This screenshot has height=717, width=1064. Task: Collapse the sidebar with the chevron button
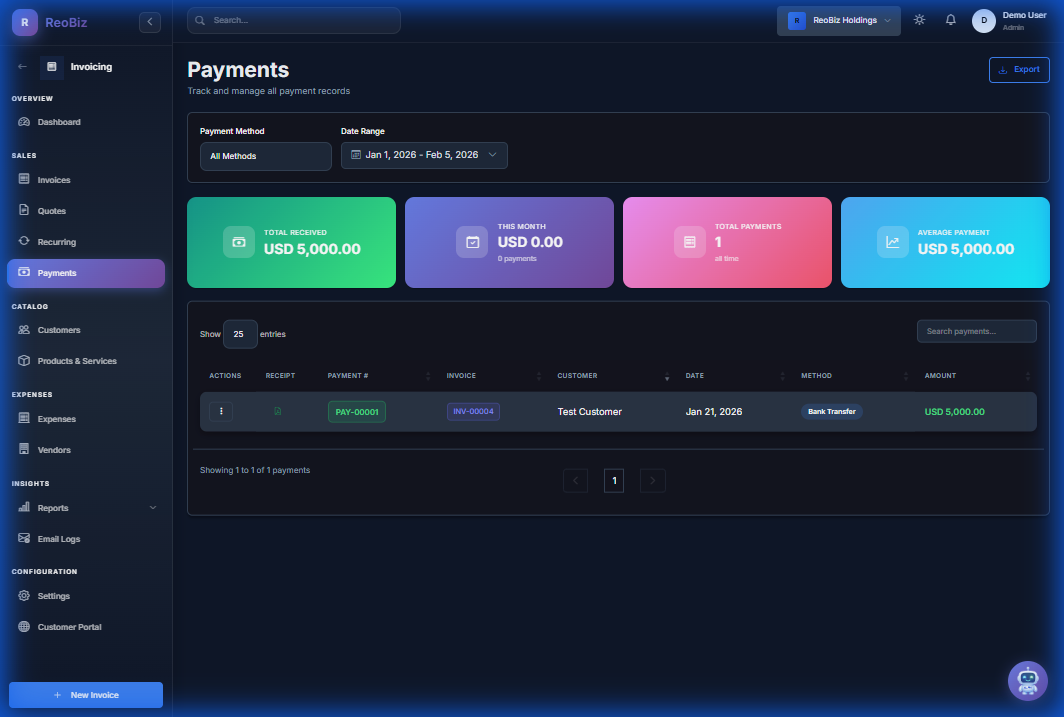tap(149, 21)
